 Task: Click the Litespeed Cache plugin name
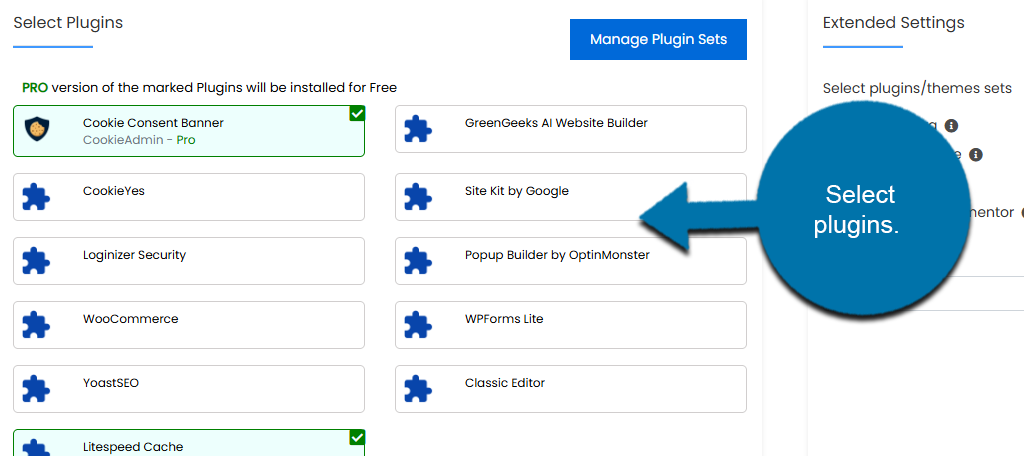point(133,447)
